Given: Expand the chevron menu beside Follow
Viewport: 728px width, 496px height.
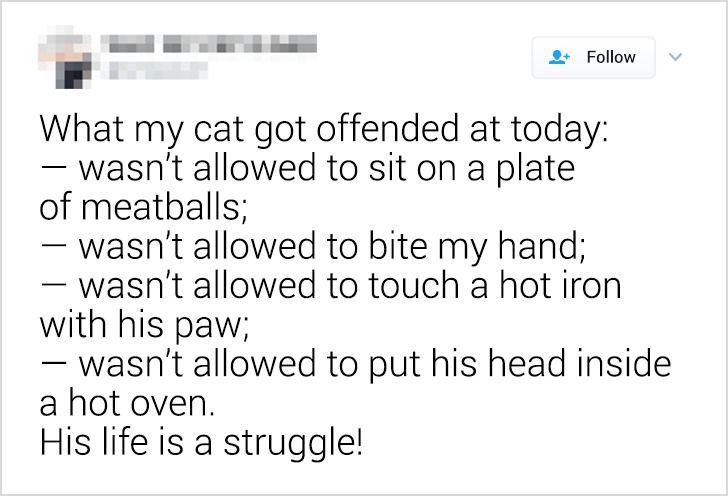Looking at the screenshot, I should (677, 56).
